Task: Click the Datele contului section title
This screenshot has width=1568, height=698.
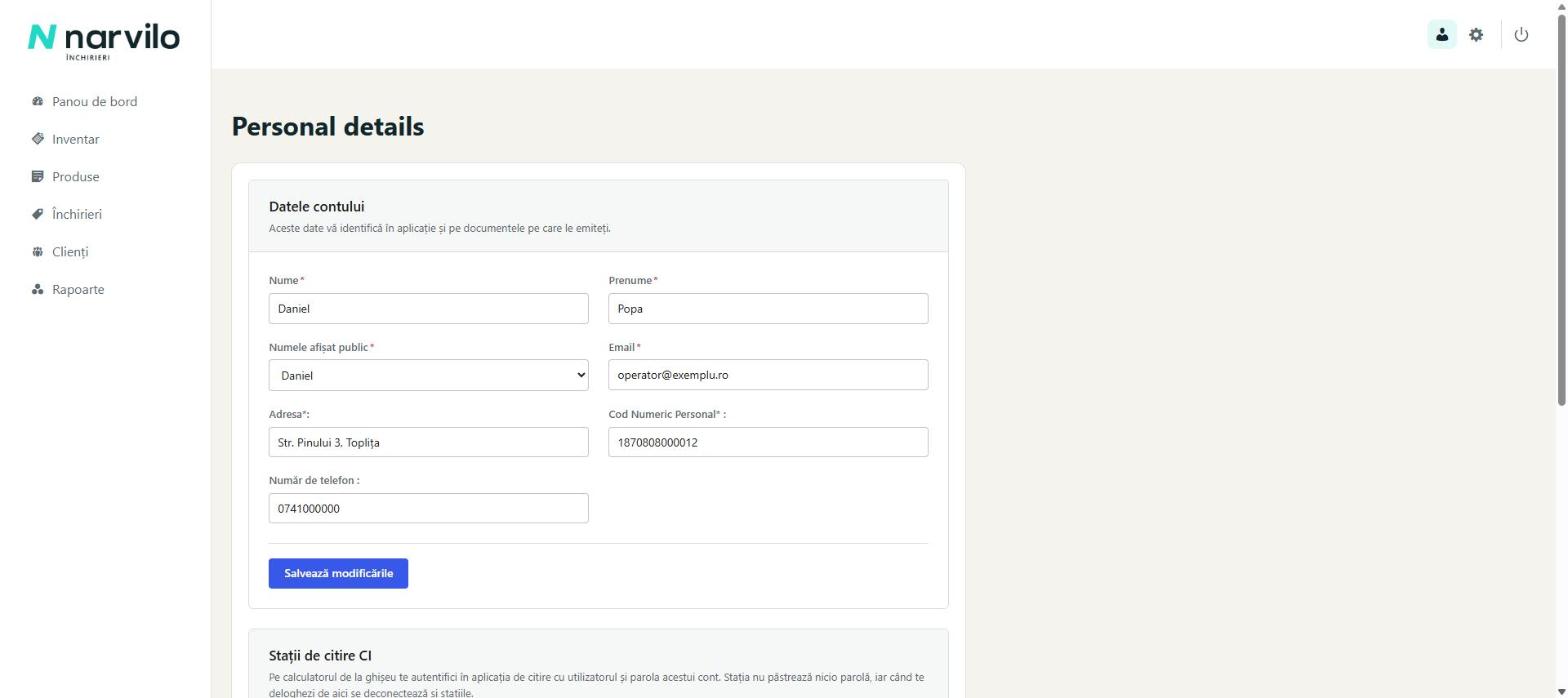Action: 317,207
